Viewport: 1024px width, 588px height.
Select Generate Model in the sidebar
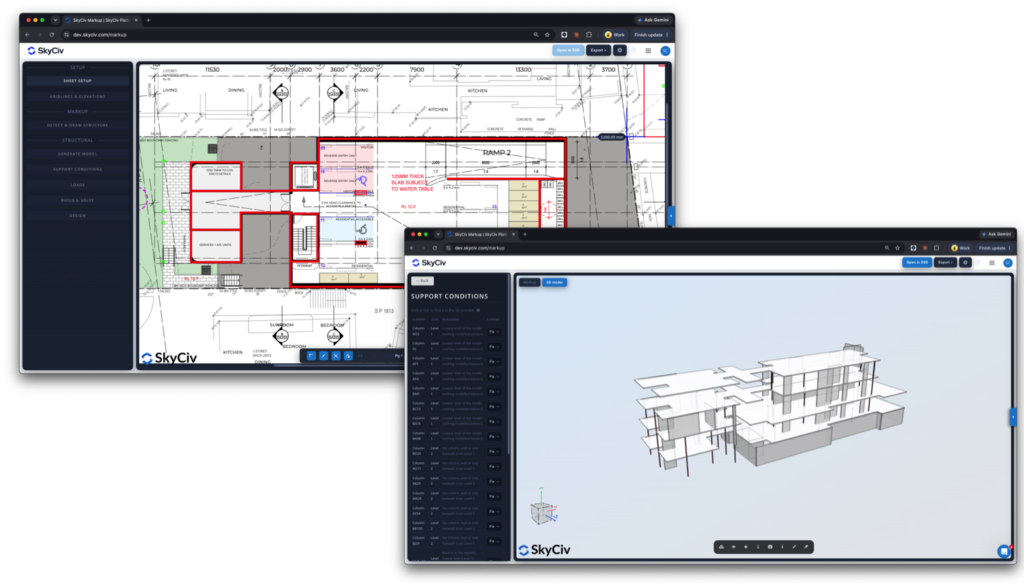78,154
